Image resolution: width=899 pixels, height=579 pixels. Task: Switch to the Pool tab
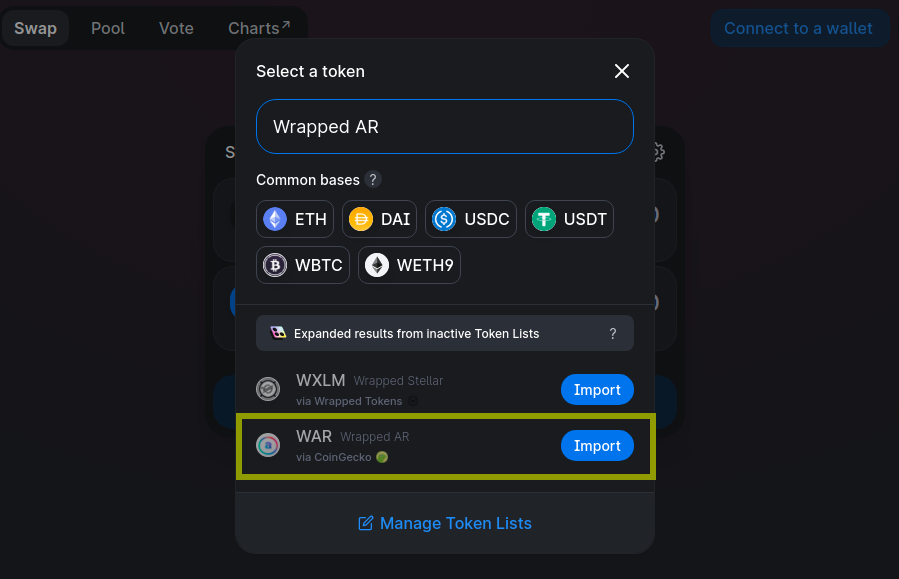108,28
